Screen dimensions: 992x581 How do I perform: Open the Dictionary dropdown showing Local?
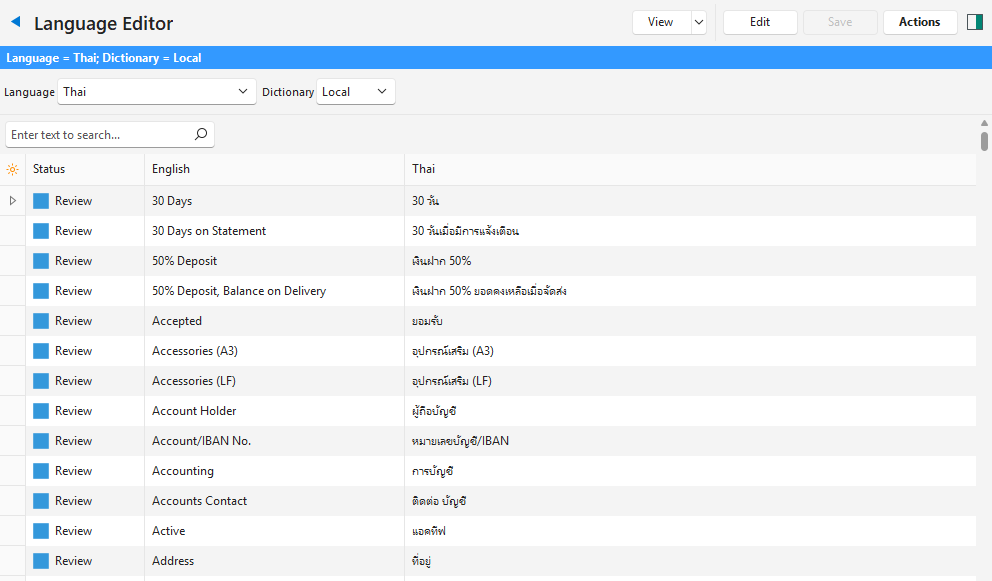coord(355,92)
